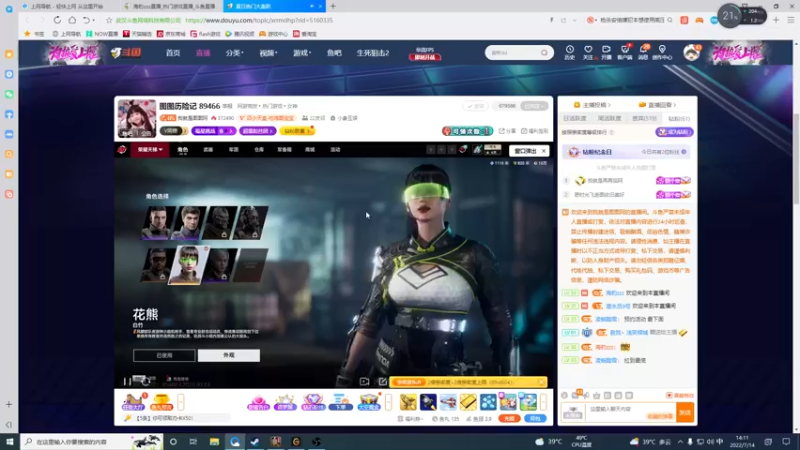
Task: Send the rocket gift from gift bar
Action: coord(428,402)
